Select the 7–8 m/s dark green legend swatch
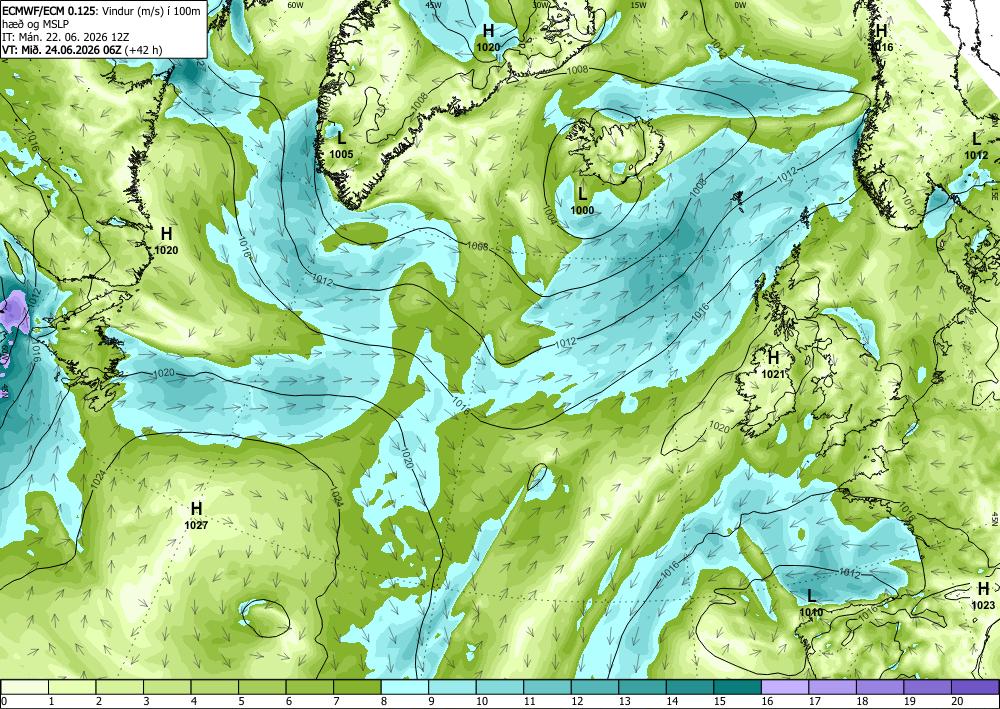Image resolution: width=1000 pixels, height=709 pixels. 357,687
